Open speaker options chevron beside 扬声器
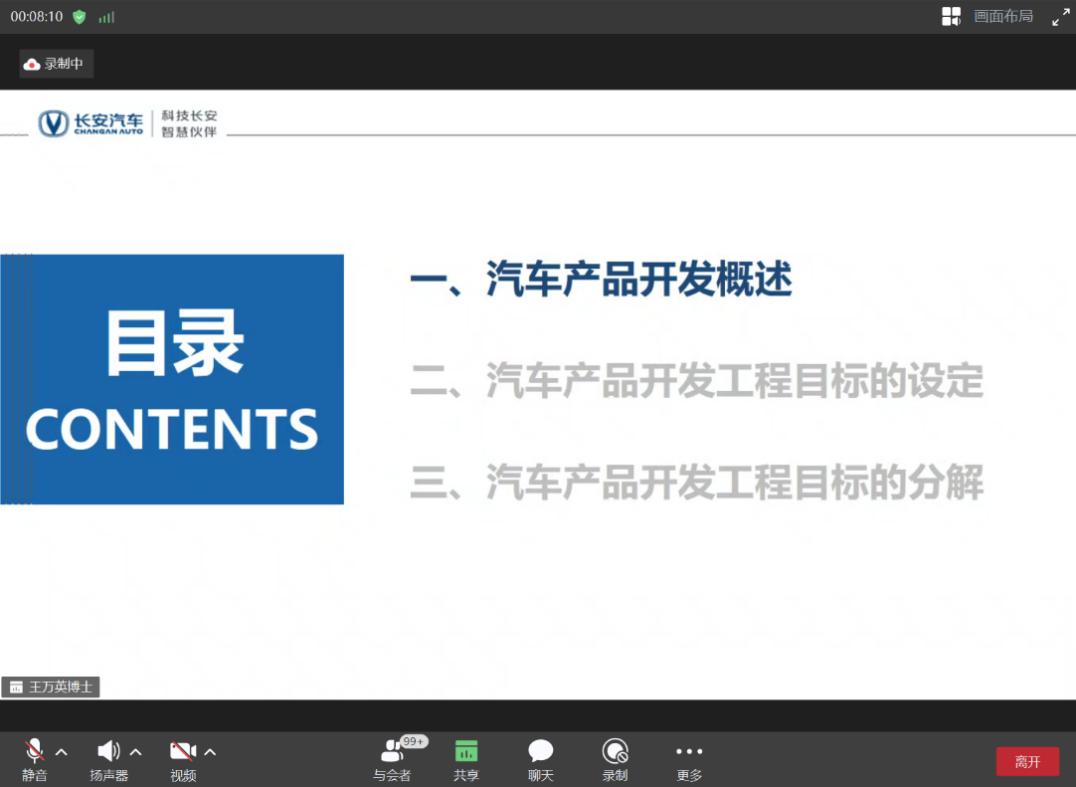1076x787 pixels. (x=136, y=752)
